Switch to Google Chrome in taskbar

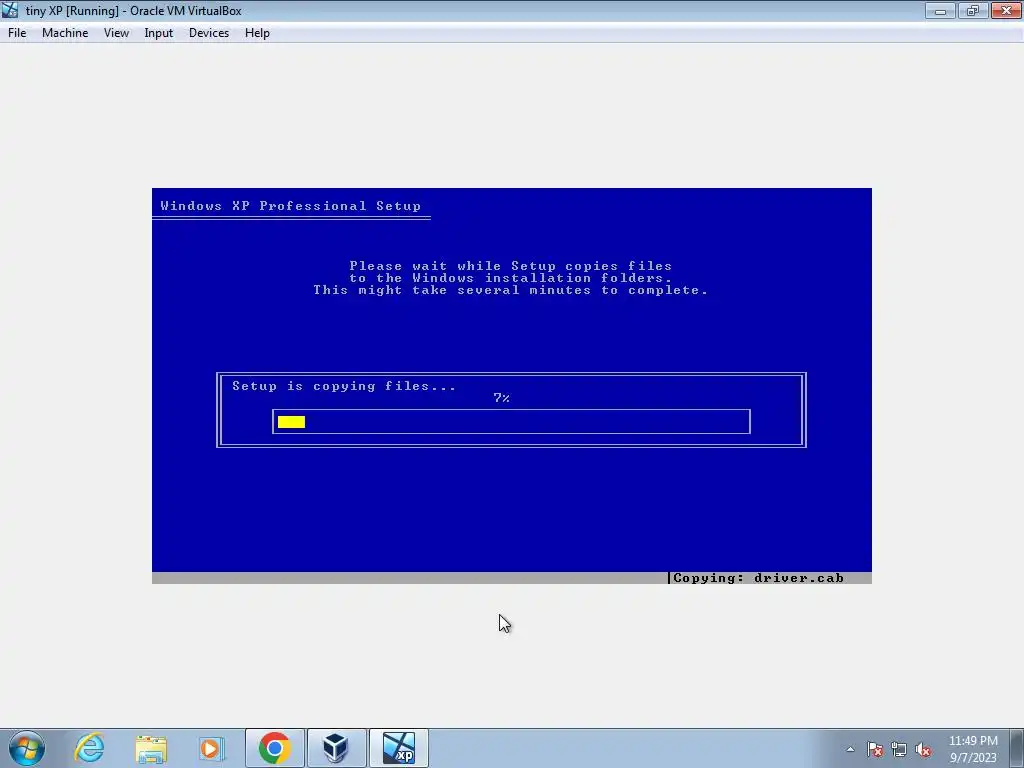(x=274, y=748)
